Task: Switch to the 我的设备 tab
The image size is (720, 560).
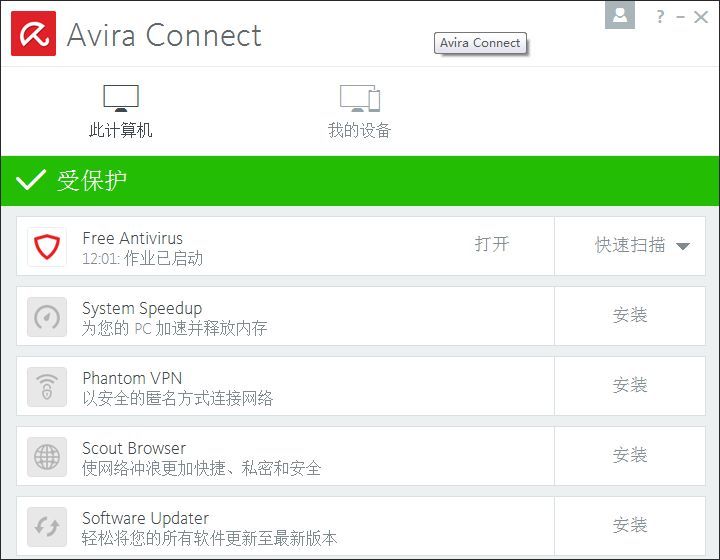Action: (360, 112)
